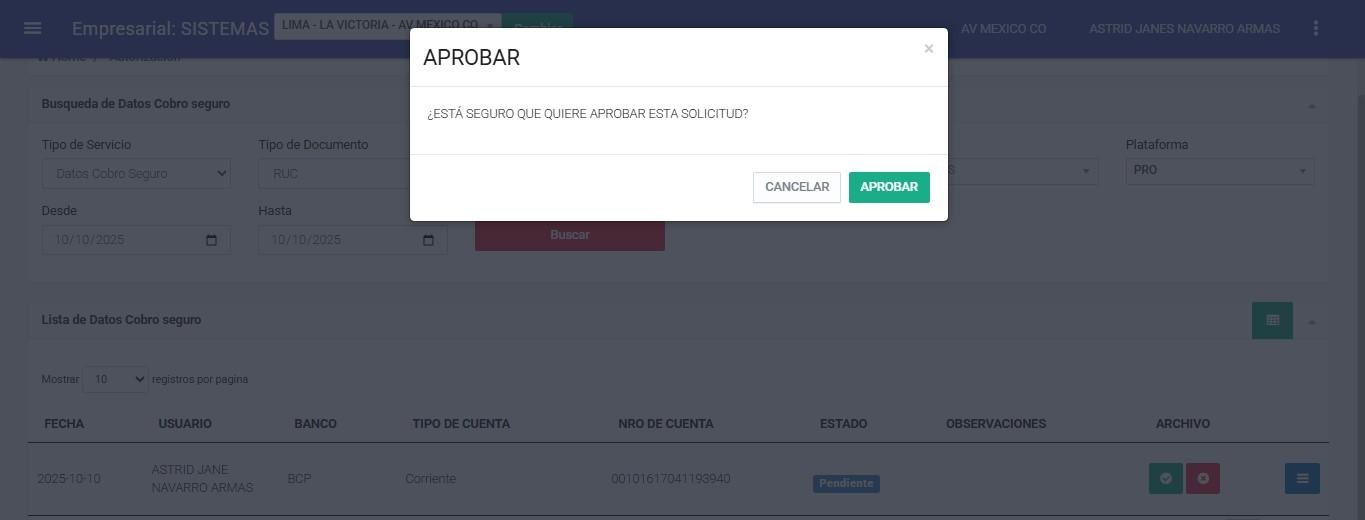This screenshot has height=520, width=1365.
Task: Close the APROBAR dialog with X
Action: [928, 49]
